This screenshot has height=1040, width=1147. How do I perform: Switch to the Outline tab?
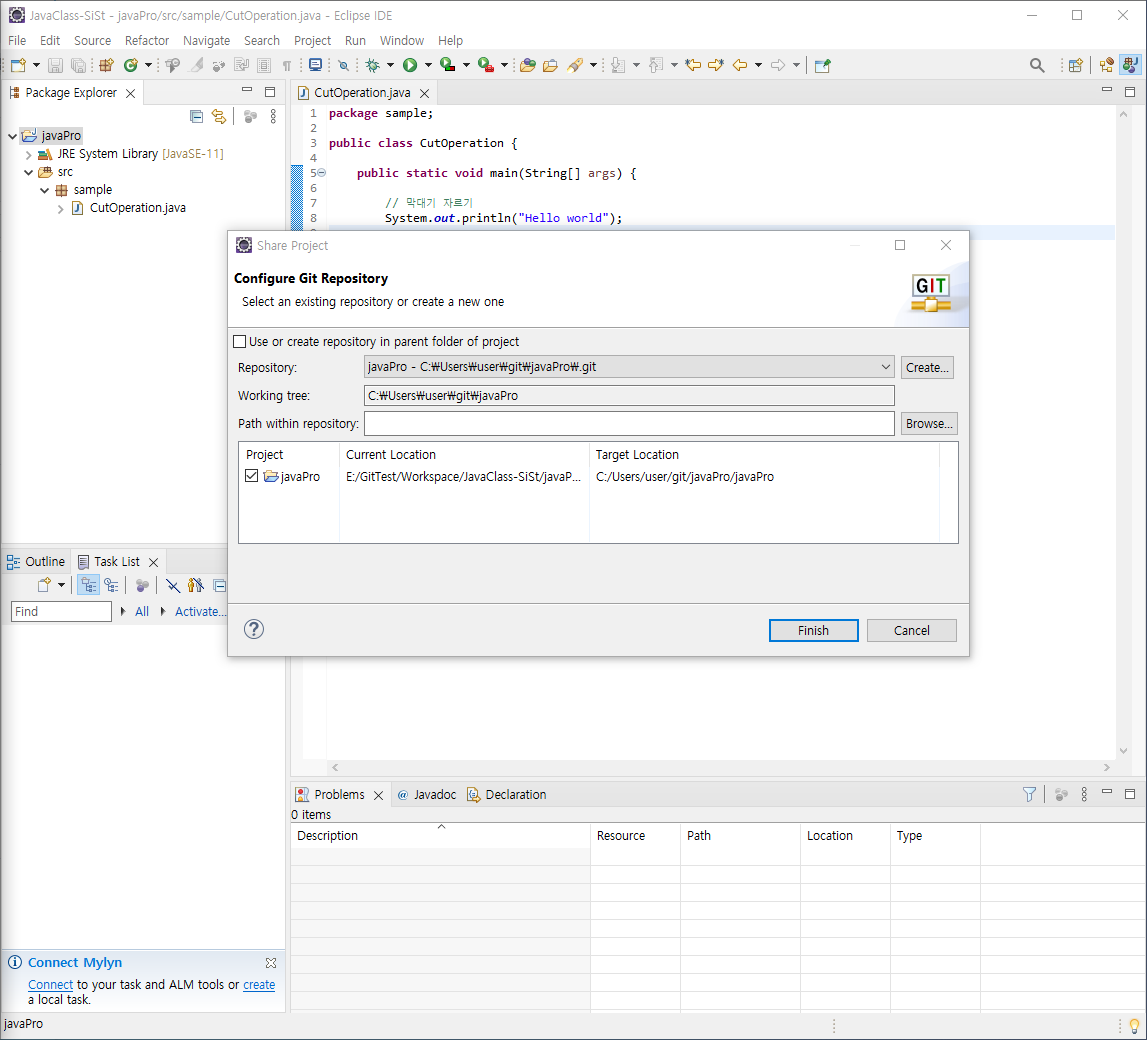click(36, 562)
